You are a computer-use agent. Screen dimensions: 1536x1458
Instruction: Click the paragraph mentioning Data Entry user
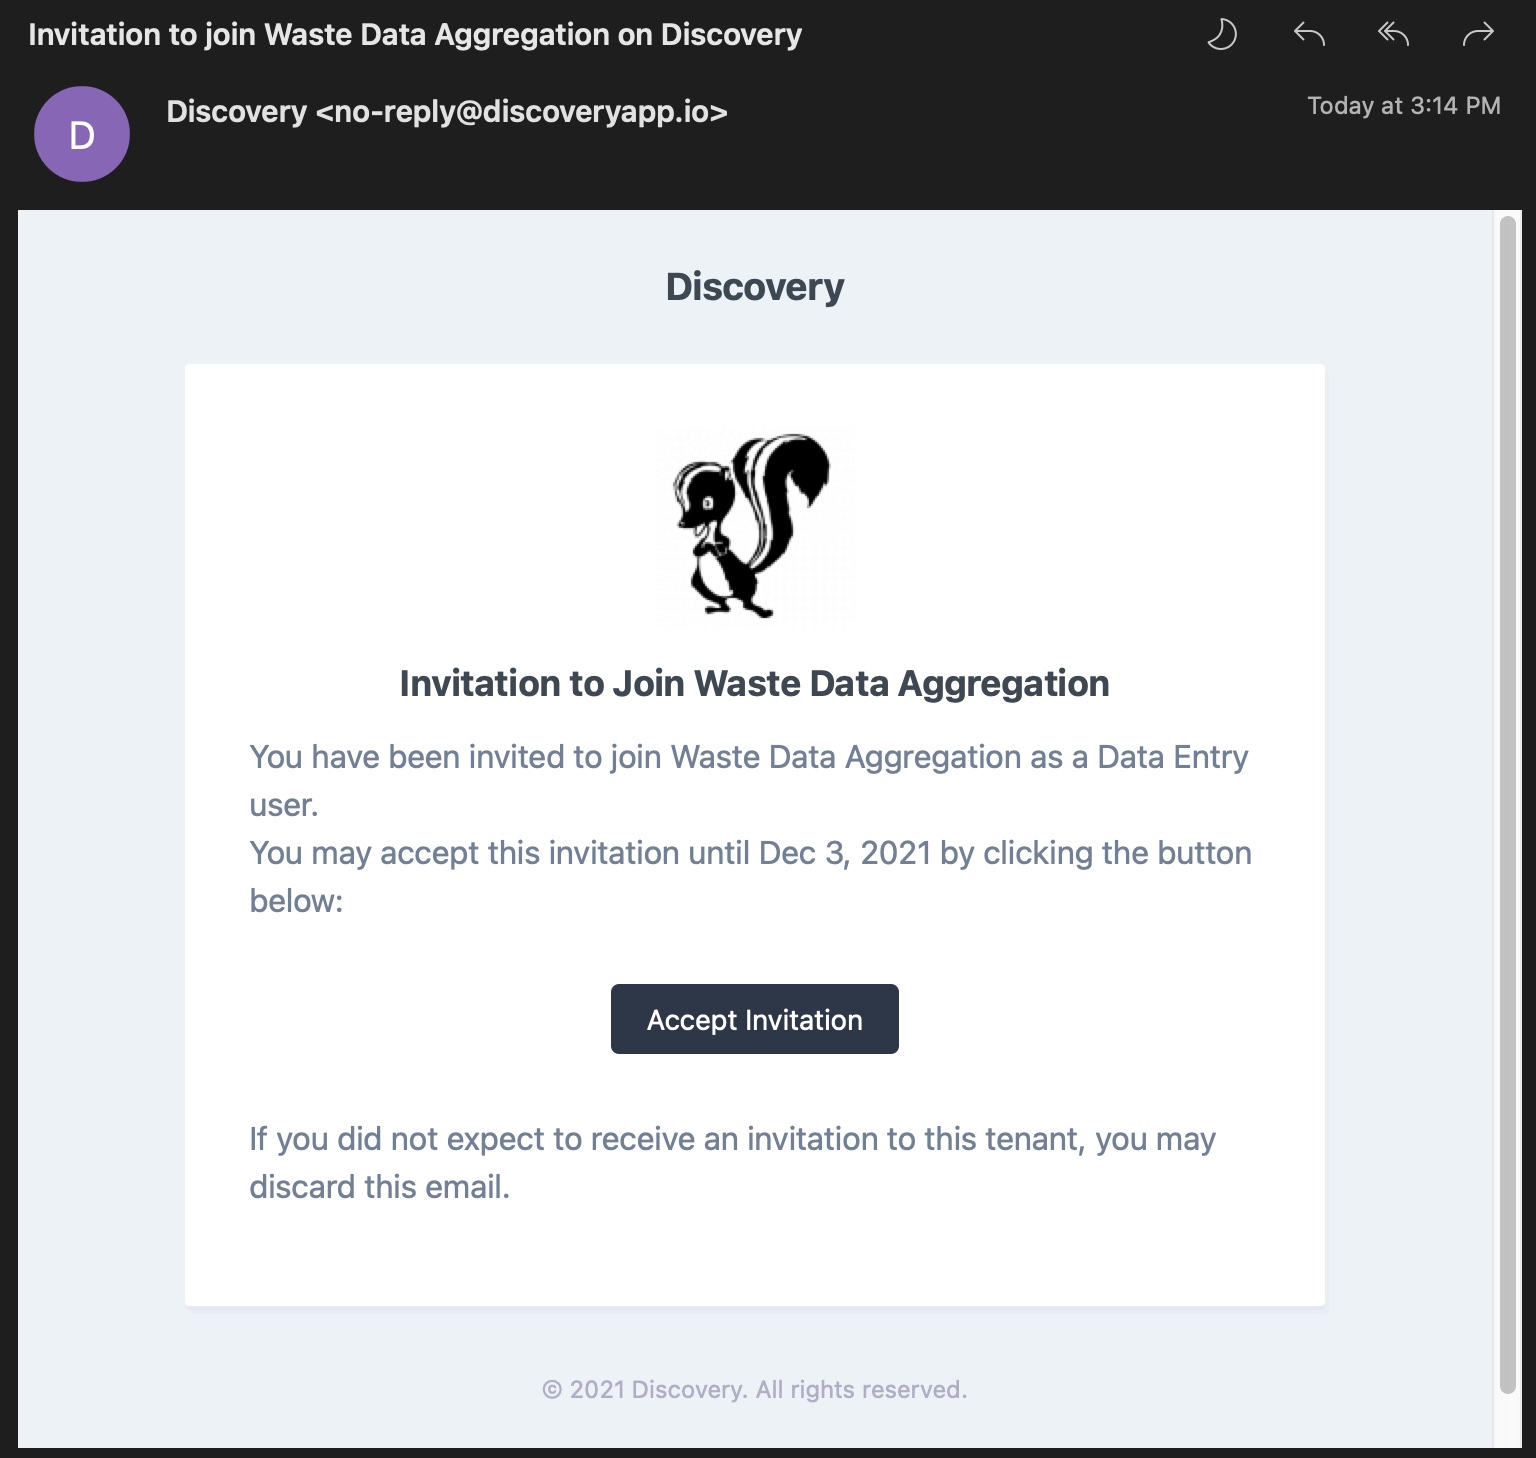click(x=749, y=781)
